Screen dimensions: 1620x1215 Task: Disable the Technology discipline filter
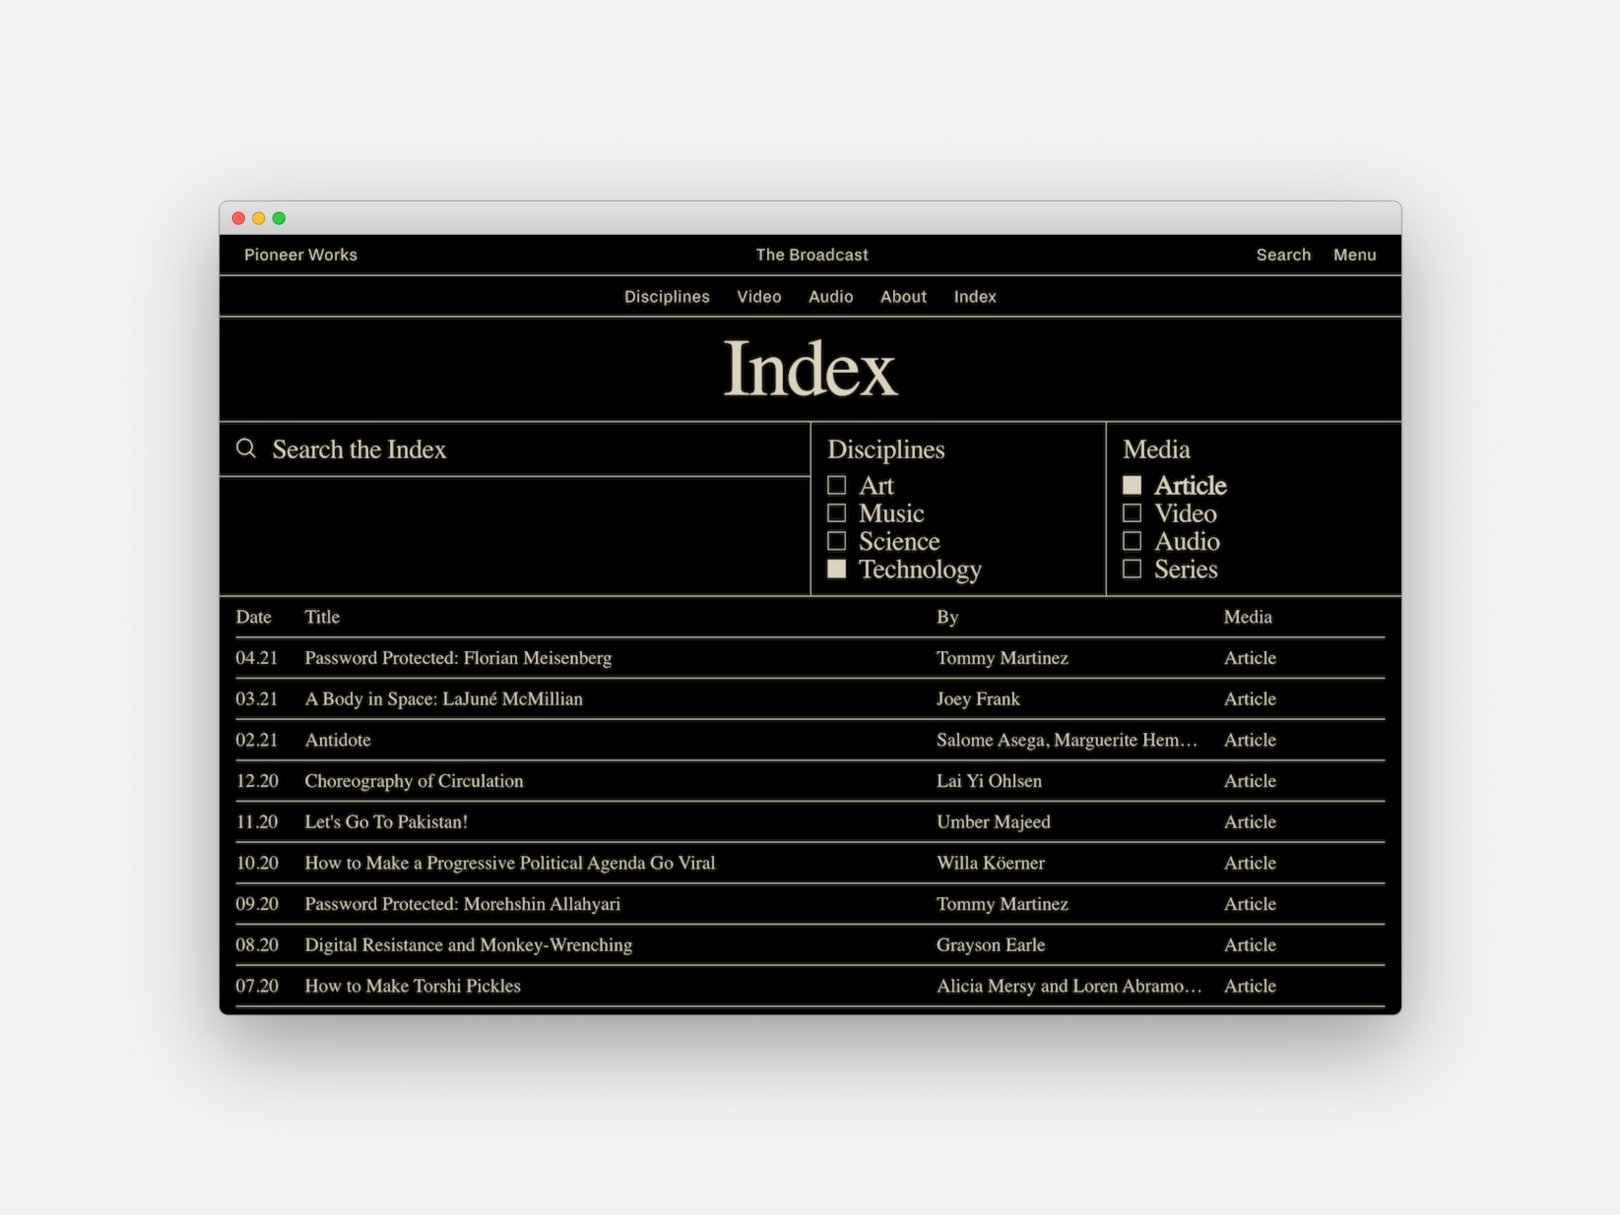(x=837, y=568)
